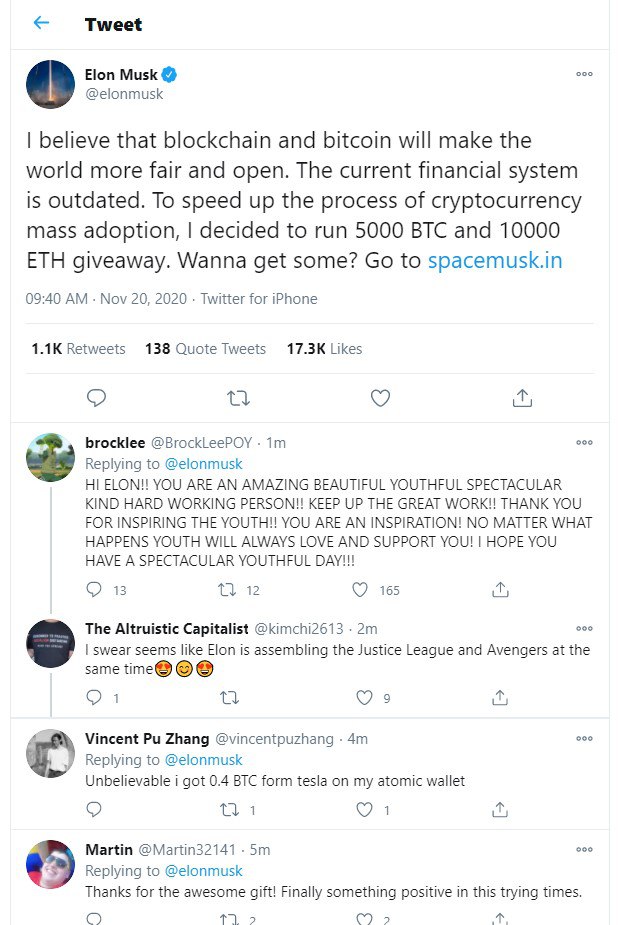Share the main tweet via share icon

(x=522, y=398)
